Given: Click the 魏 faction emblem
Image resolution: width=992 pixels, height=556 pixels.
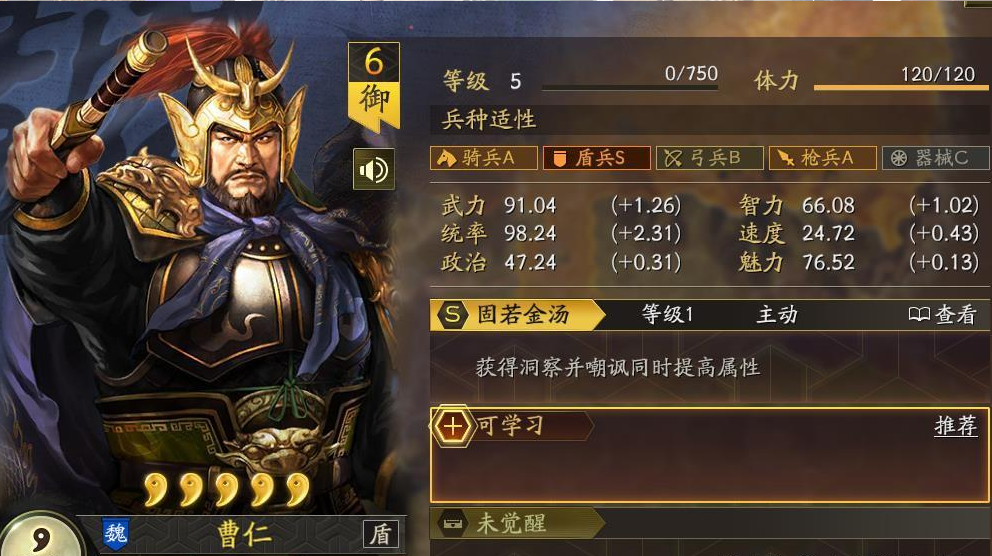Looking at the screenshot, I should pyautogui.click(x=116, y=534).
